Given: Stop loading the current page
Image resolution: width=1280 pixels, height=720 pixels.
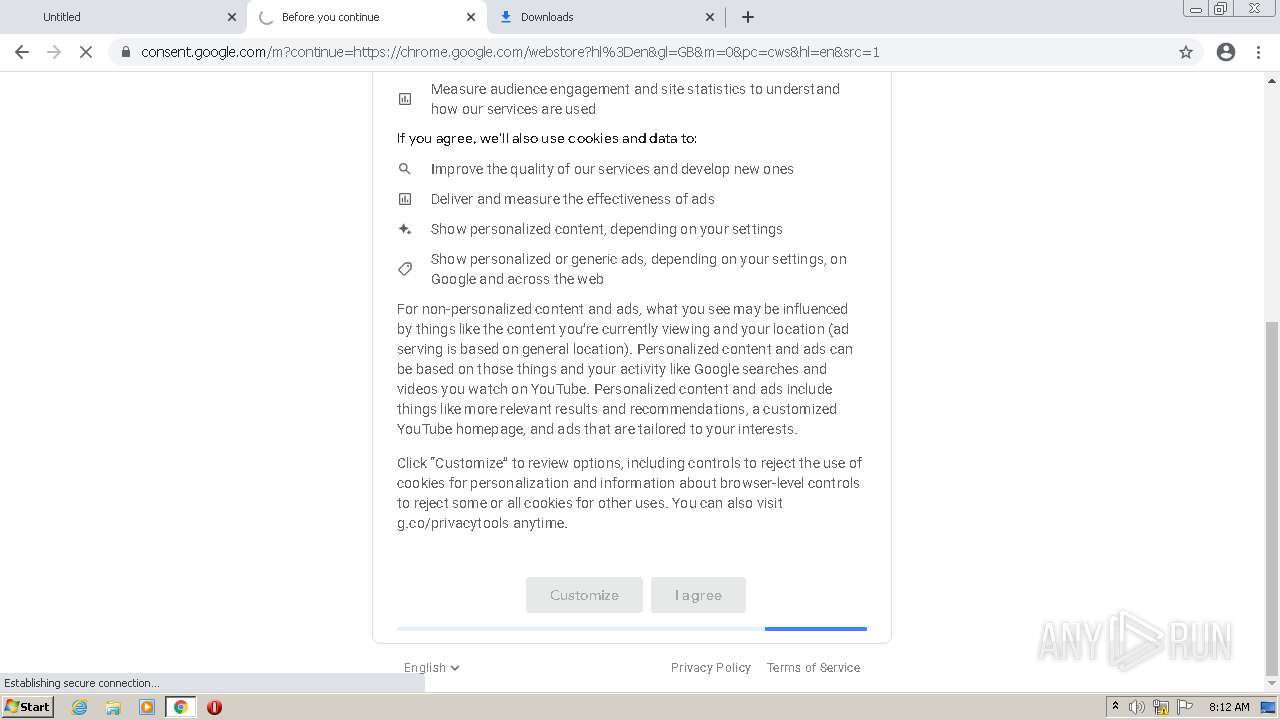Looking at the screenshot, I should (86, 52).
